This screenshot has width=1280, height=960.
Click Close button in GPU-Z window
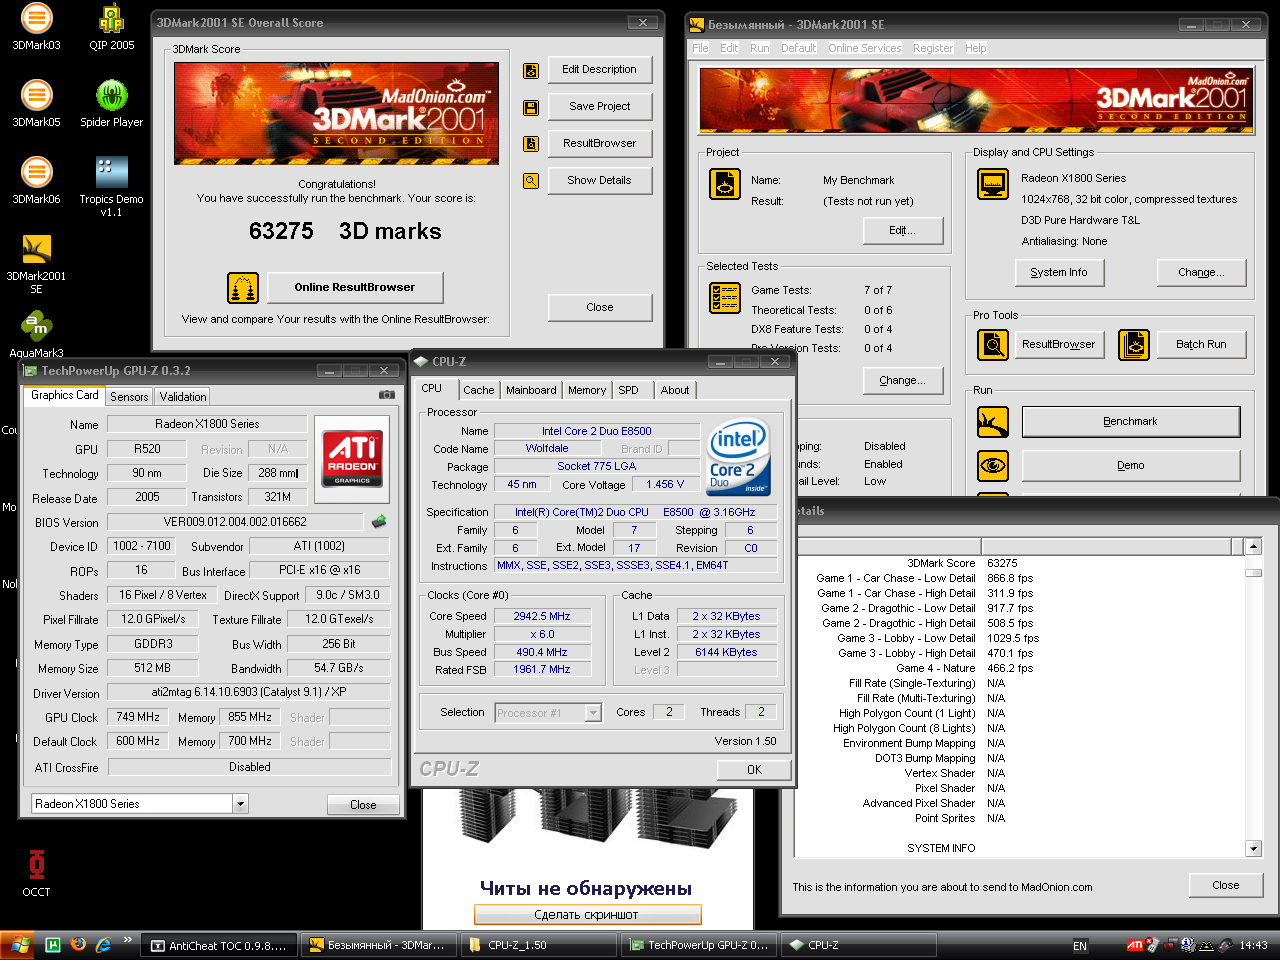pyautogui.click(x=363, y=805)
